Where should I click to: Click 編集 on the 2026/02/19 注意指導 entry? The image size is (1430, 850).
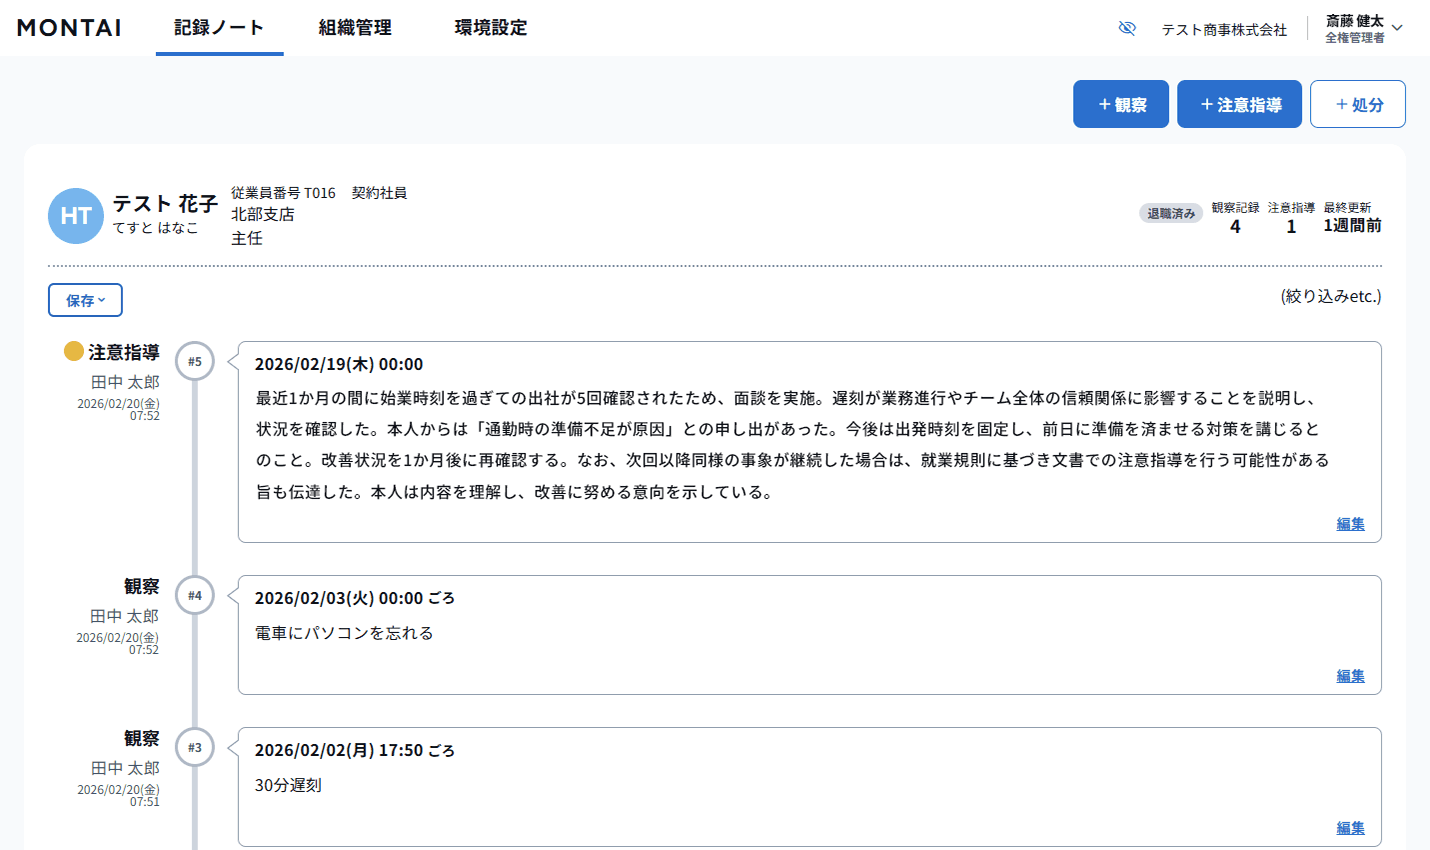tap(1349, 523)
